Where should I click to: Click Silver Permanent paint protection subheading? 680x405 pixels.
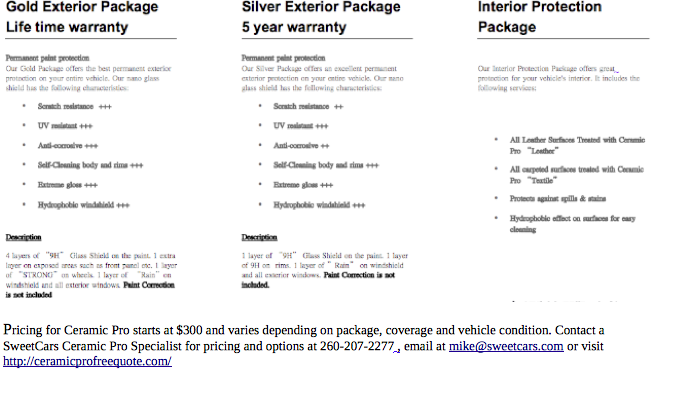[x=283, y=58]
